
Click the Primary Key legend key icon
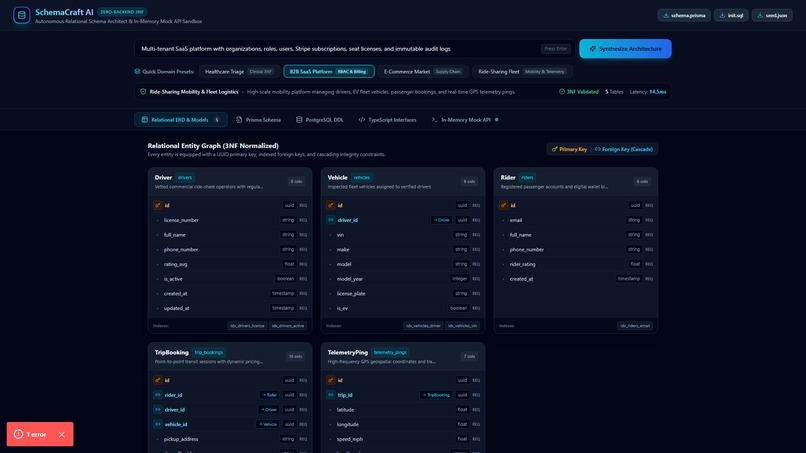coord(555,149)
